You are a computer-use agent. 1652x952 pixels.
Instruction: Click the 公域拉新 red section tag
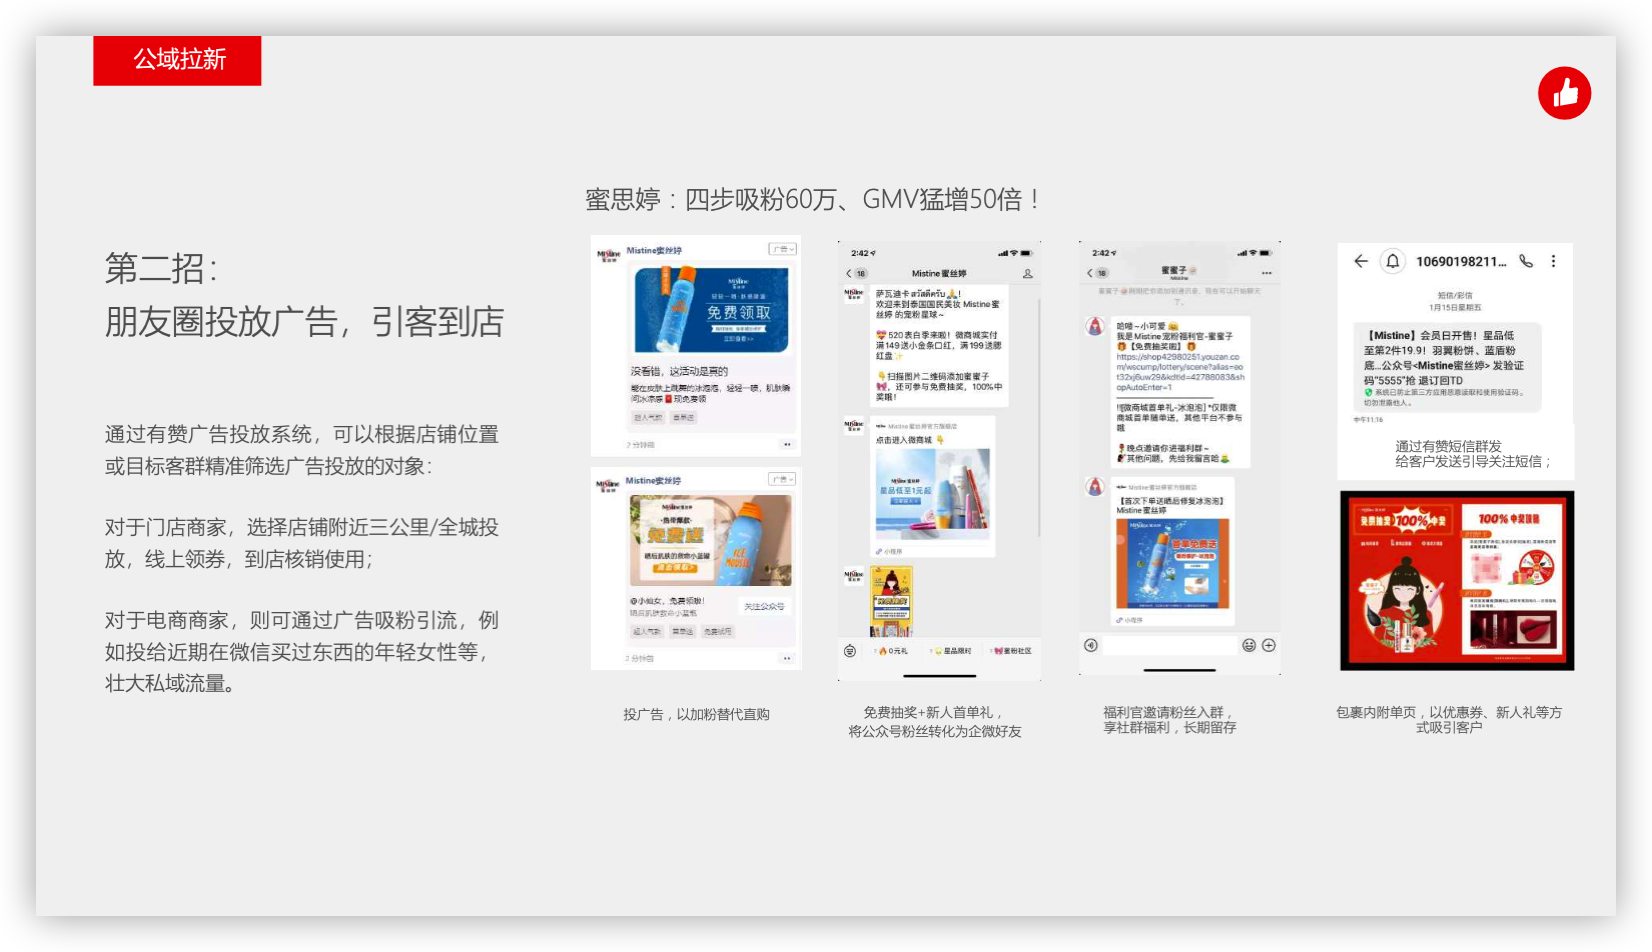pos(177,60)
